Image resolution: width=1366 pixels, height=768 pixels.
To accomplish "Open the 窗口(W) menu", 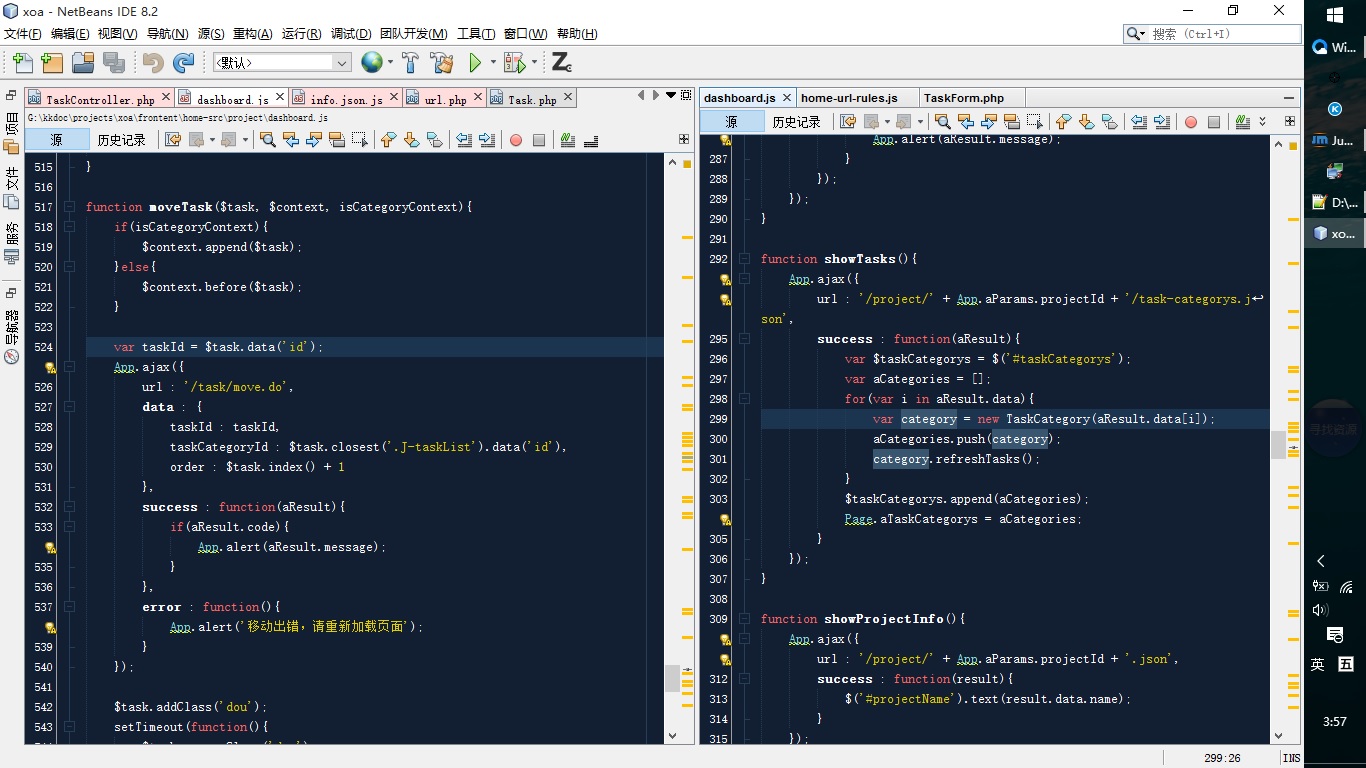I will (x=525, y=34).
